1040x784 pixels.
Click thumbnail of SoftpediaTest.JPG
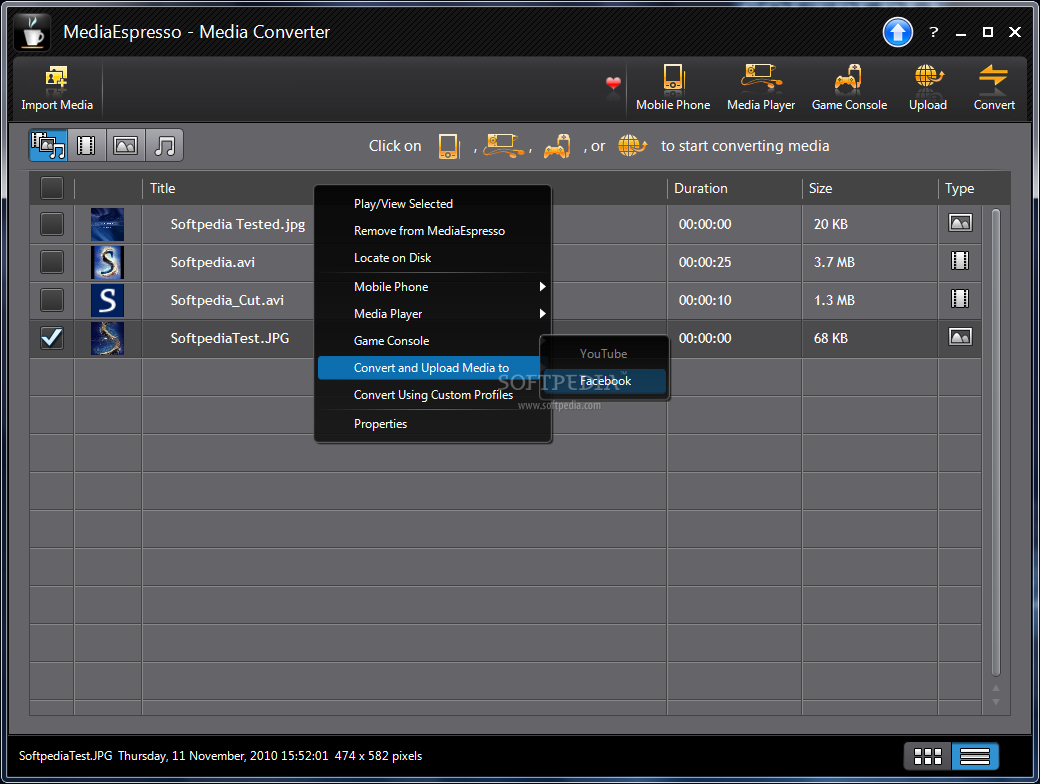click(107, 338)
